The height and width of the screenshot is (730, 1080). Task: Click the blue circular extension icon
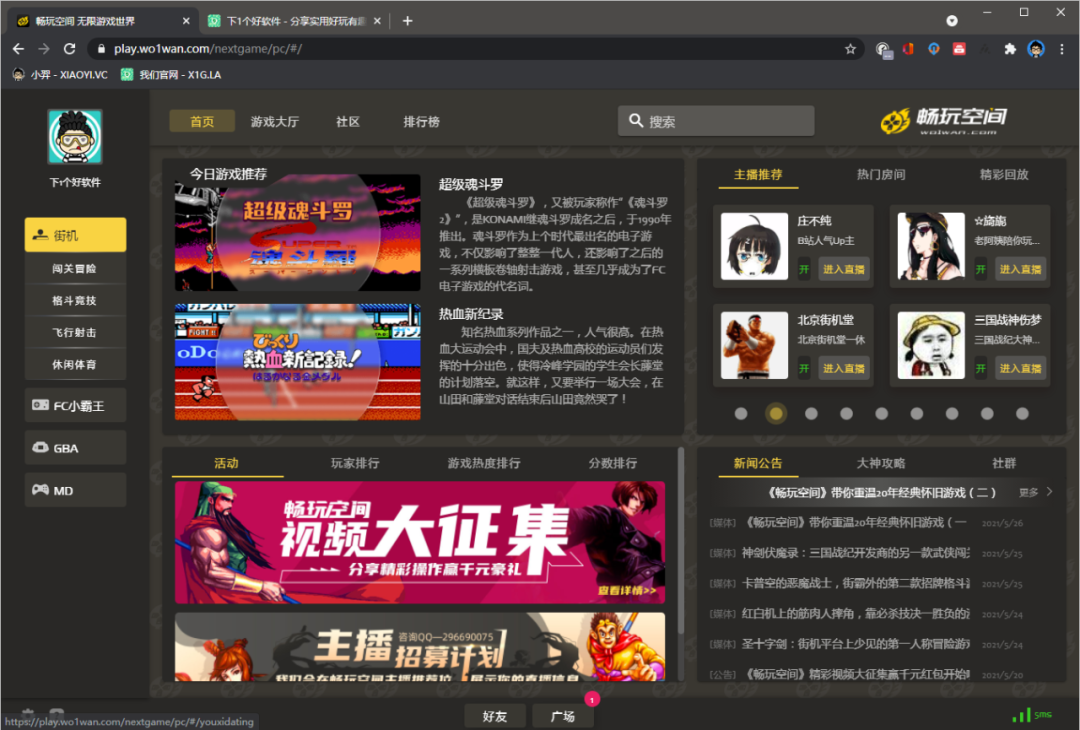[934, 49]
